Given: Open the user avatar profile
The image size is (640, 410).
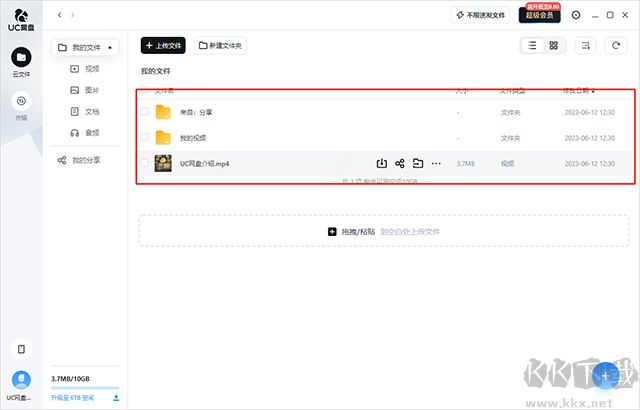Looking at the screenshot, I should (21, 380).
